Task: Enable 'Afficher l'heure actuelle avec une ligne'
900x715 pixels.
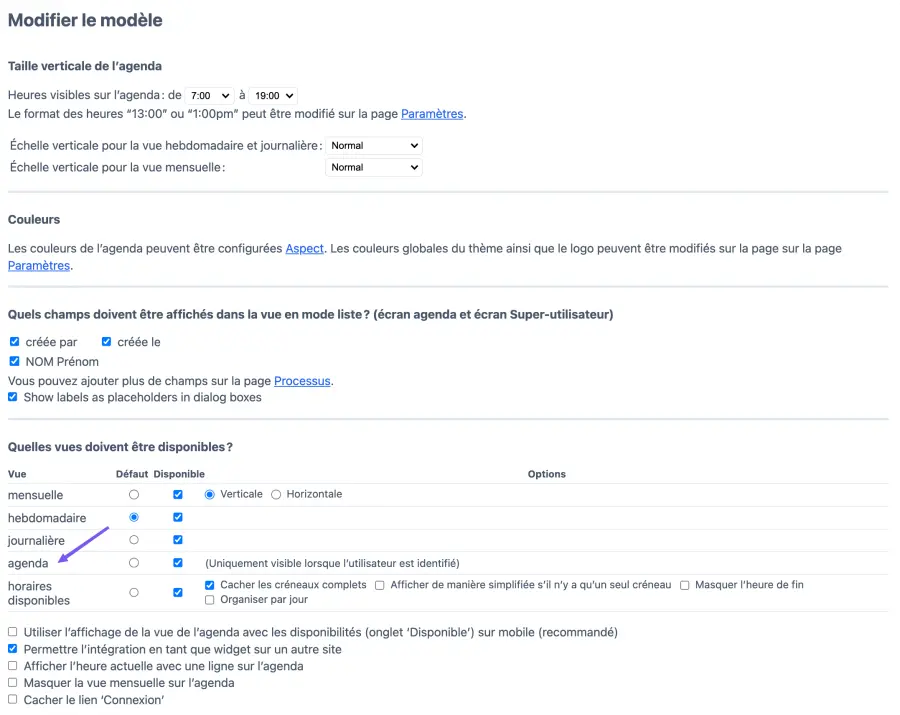Action: click(13, 666)
